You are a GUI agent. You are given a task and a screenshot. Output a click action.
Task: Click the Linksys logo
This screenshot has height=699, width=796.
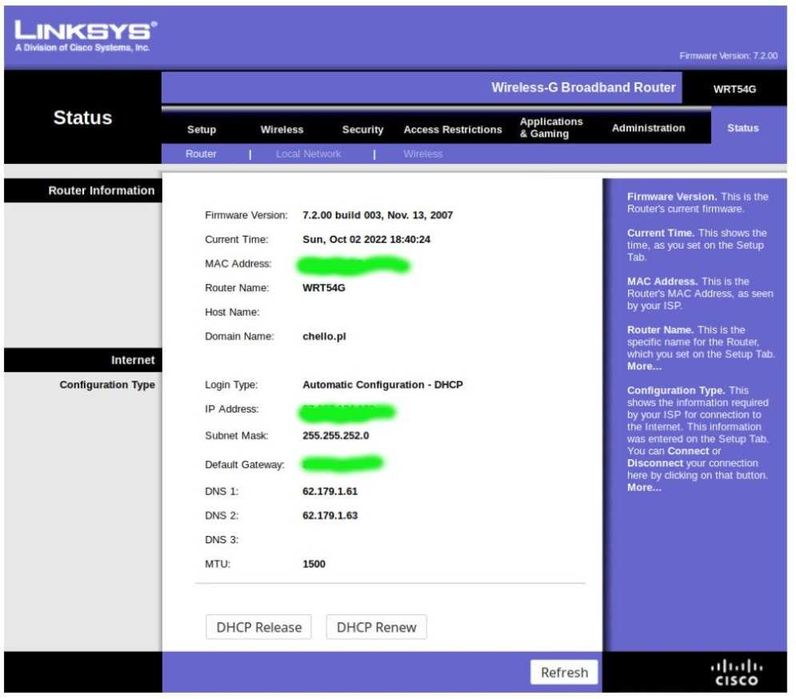coord(85,36)
